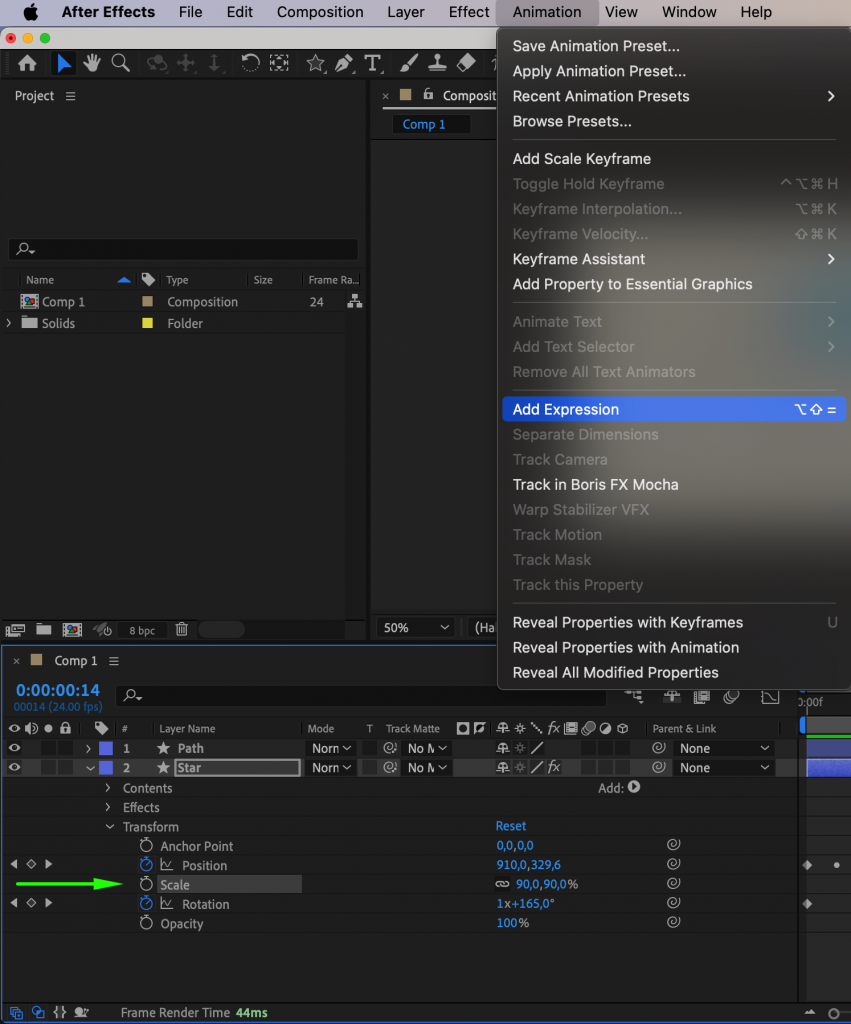Choose Add Expression from the Animation menu
The width and height of the screenshot is (851, 1024).
[565, 409]
